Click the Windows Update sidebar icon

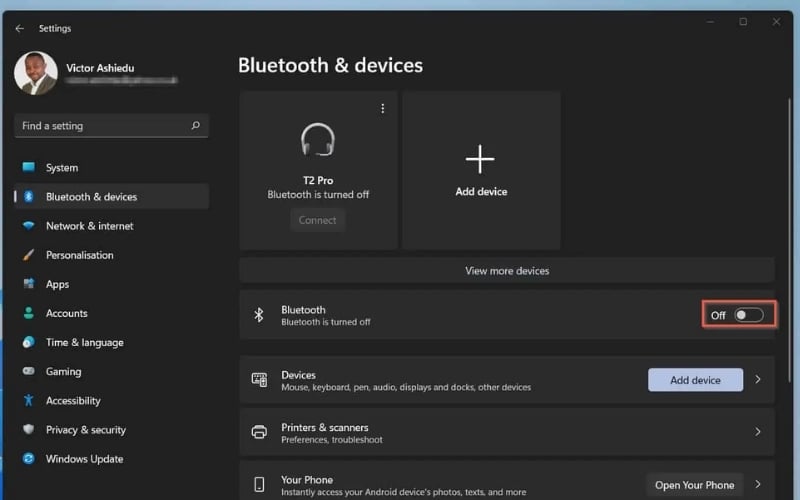pos(28,459)
